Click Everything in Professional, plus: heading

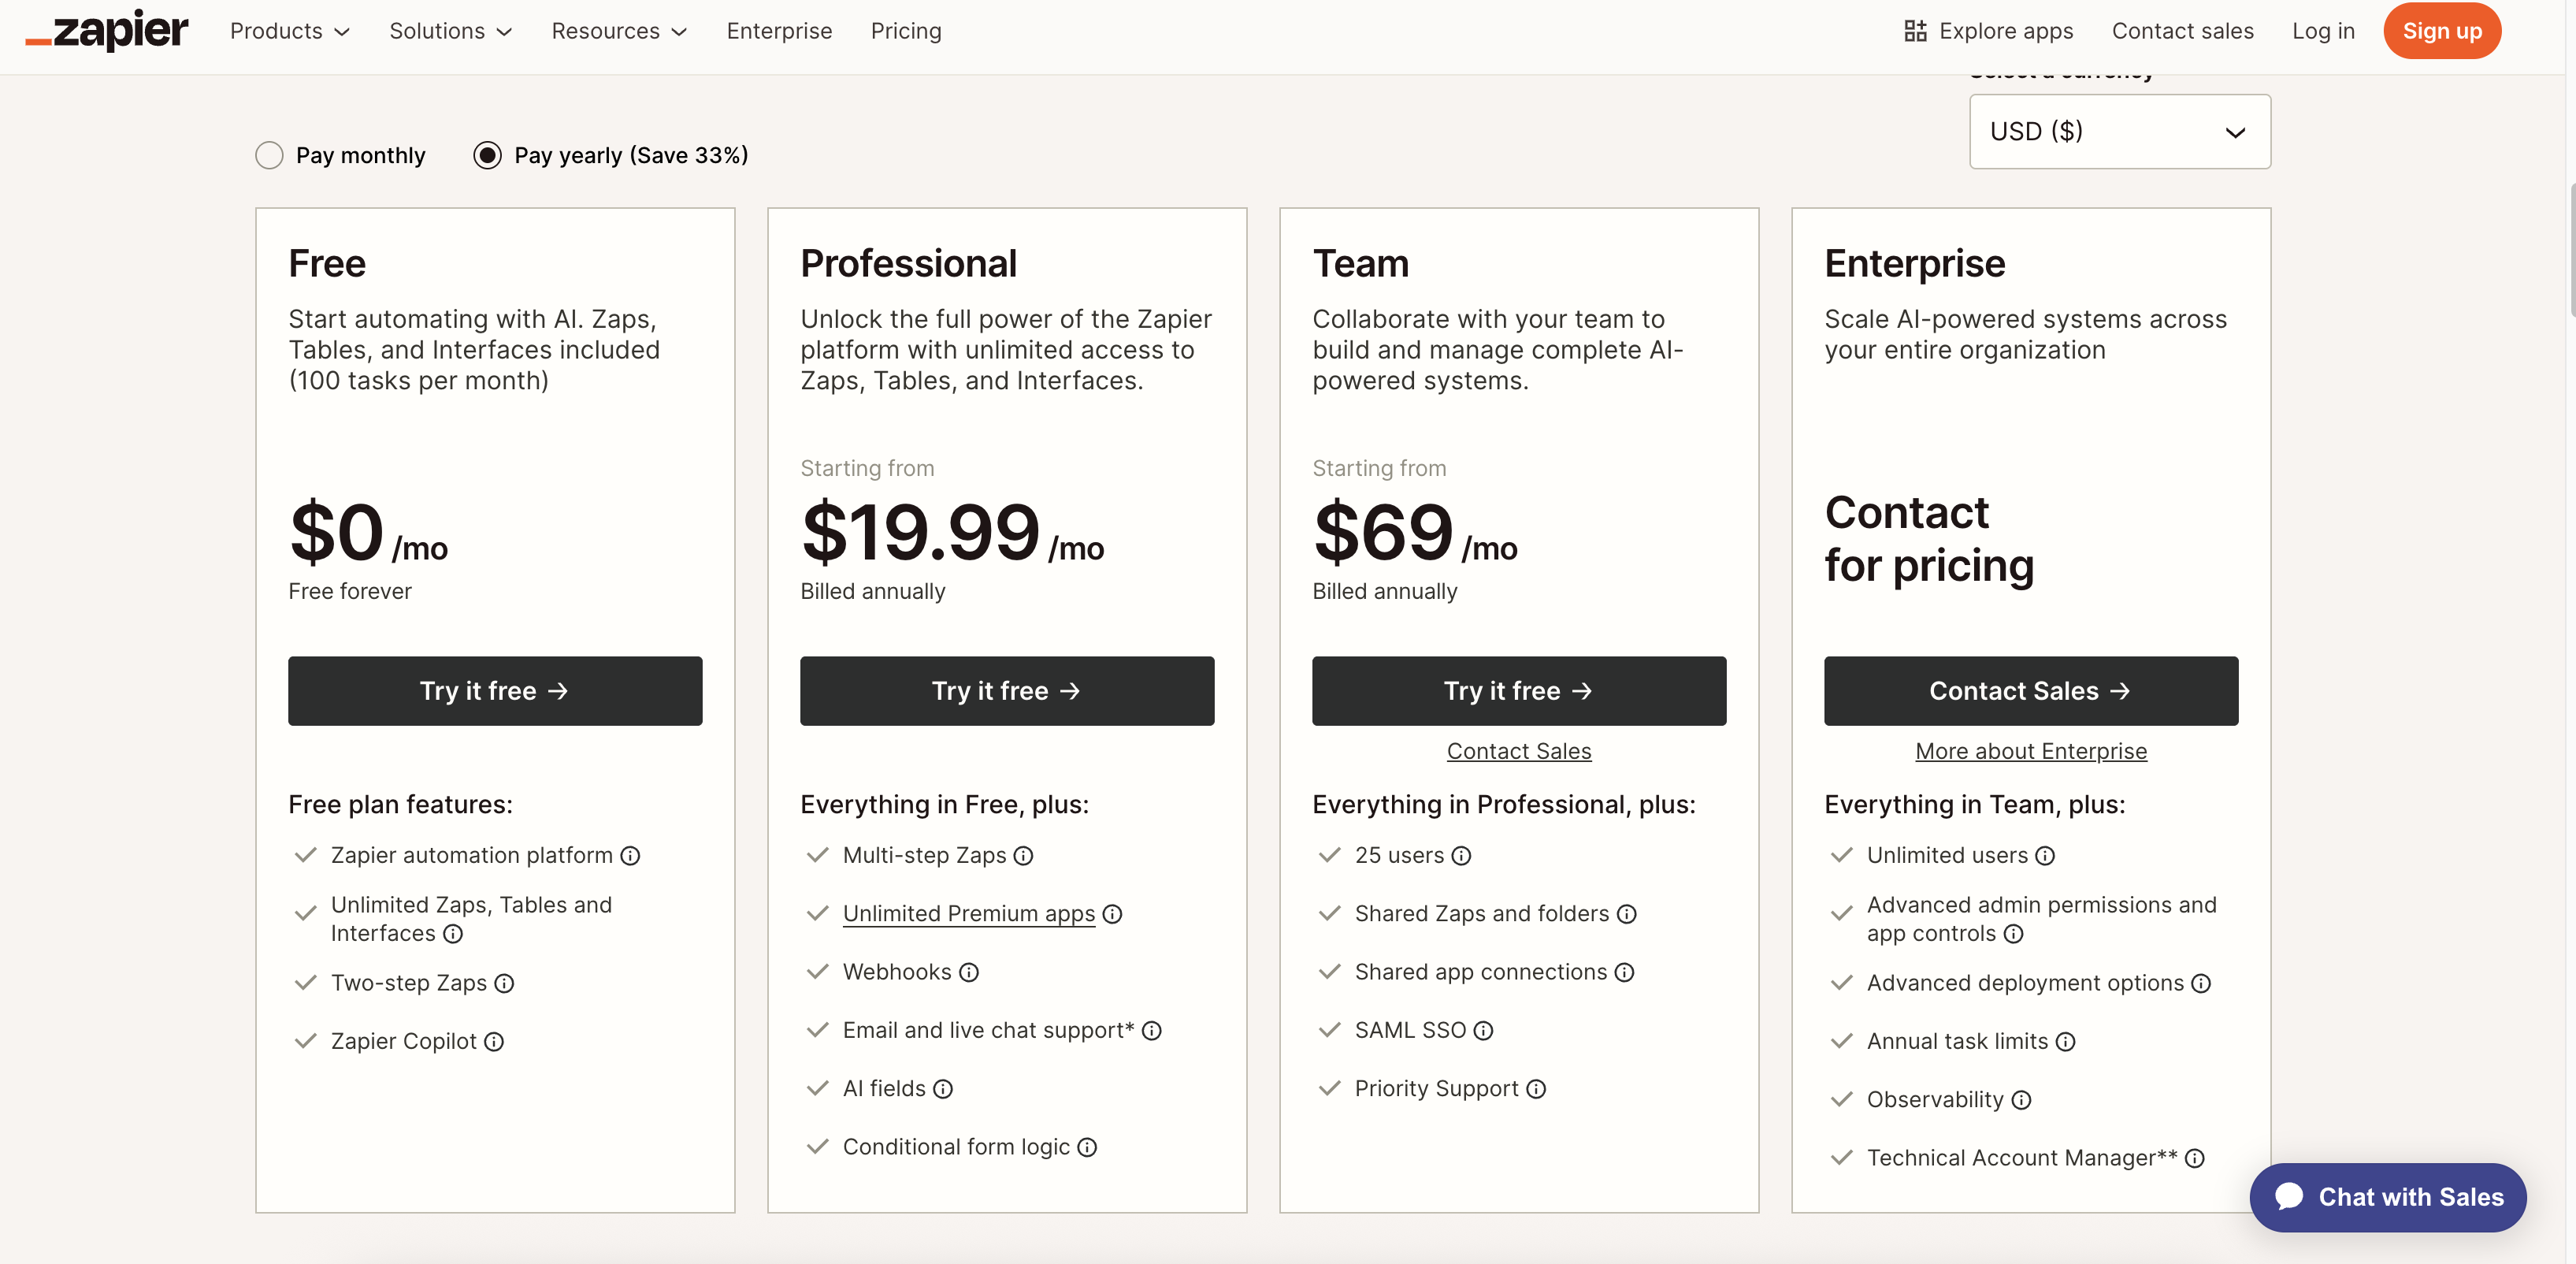click(x=1504, y=805)
